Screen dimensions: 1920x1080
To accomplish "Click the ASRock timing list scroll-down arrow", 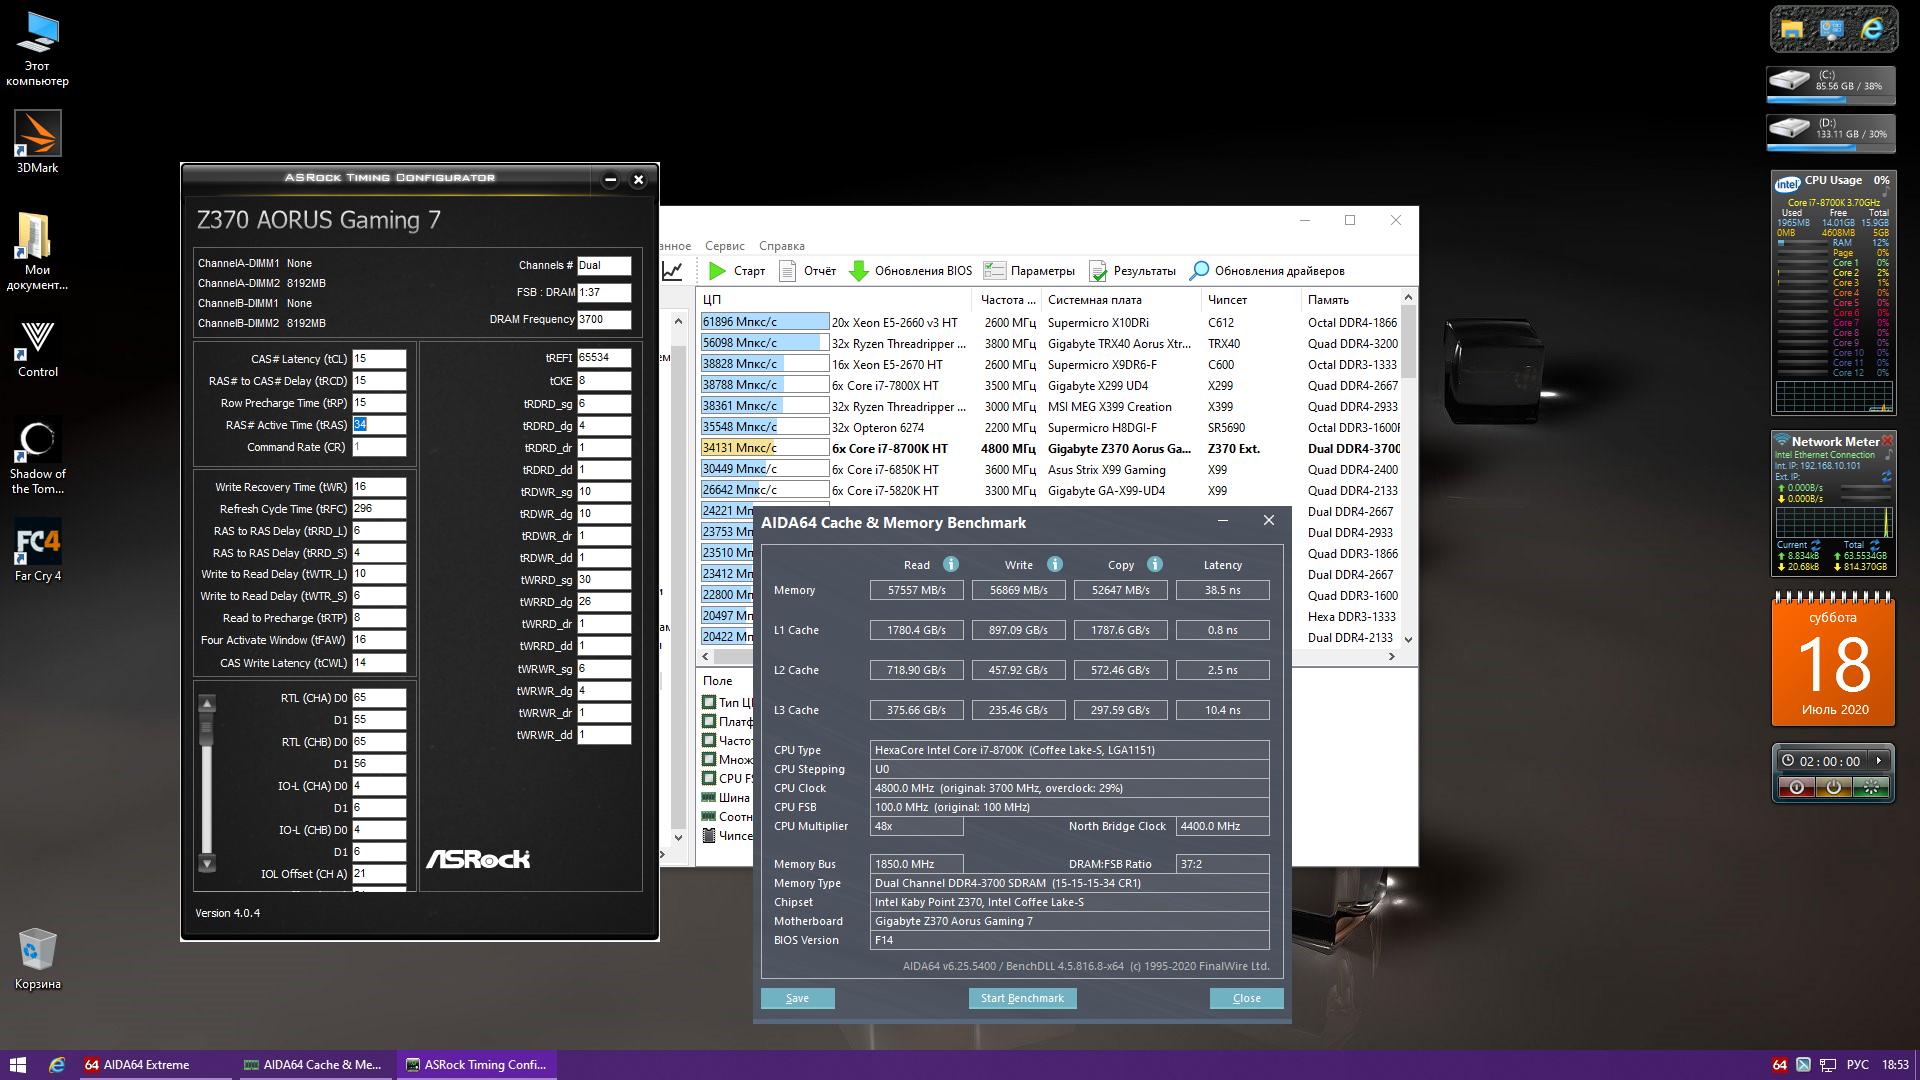I will point(207,863).
